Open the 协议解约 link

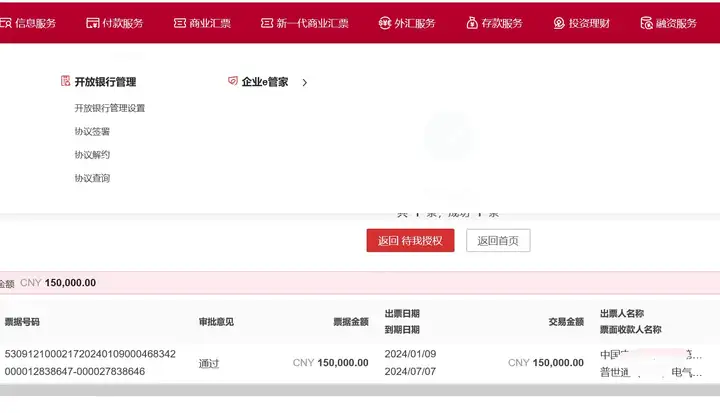tap(92, 155)
